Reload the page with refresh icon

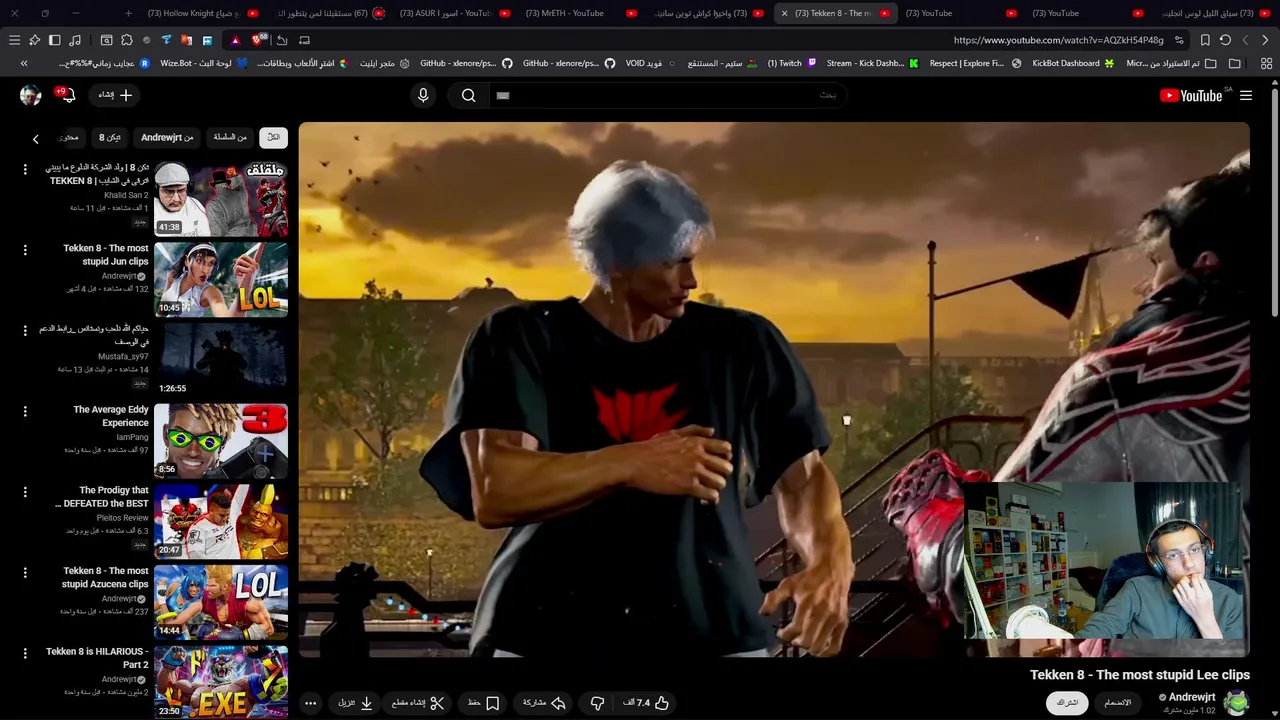click(1225, 40)
